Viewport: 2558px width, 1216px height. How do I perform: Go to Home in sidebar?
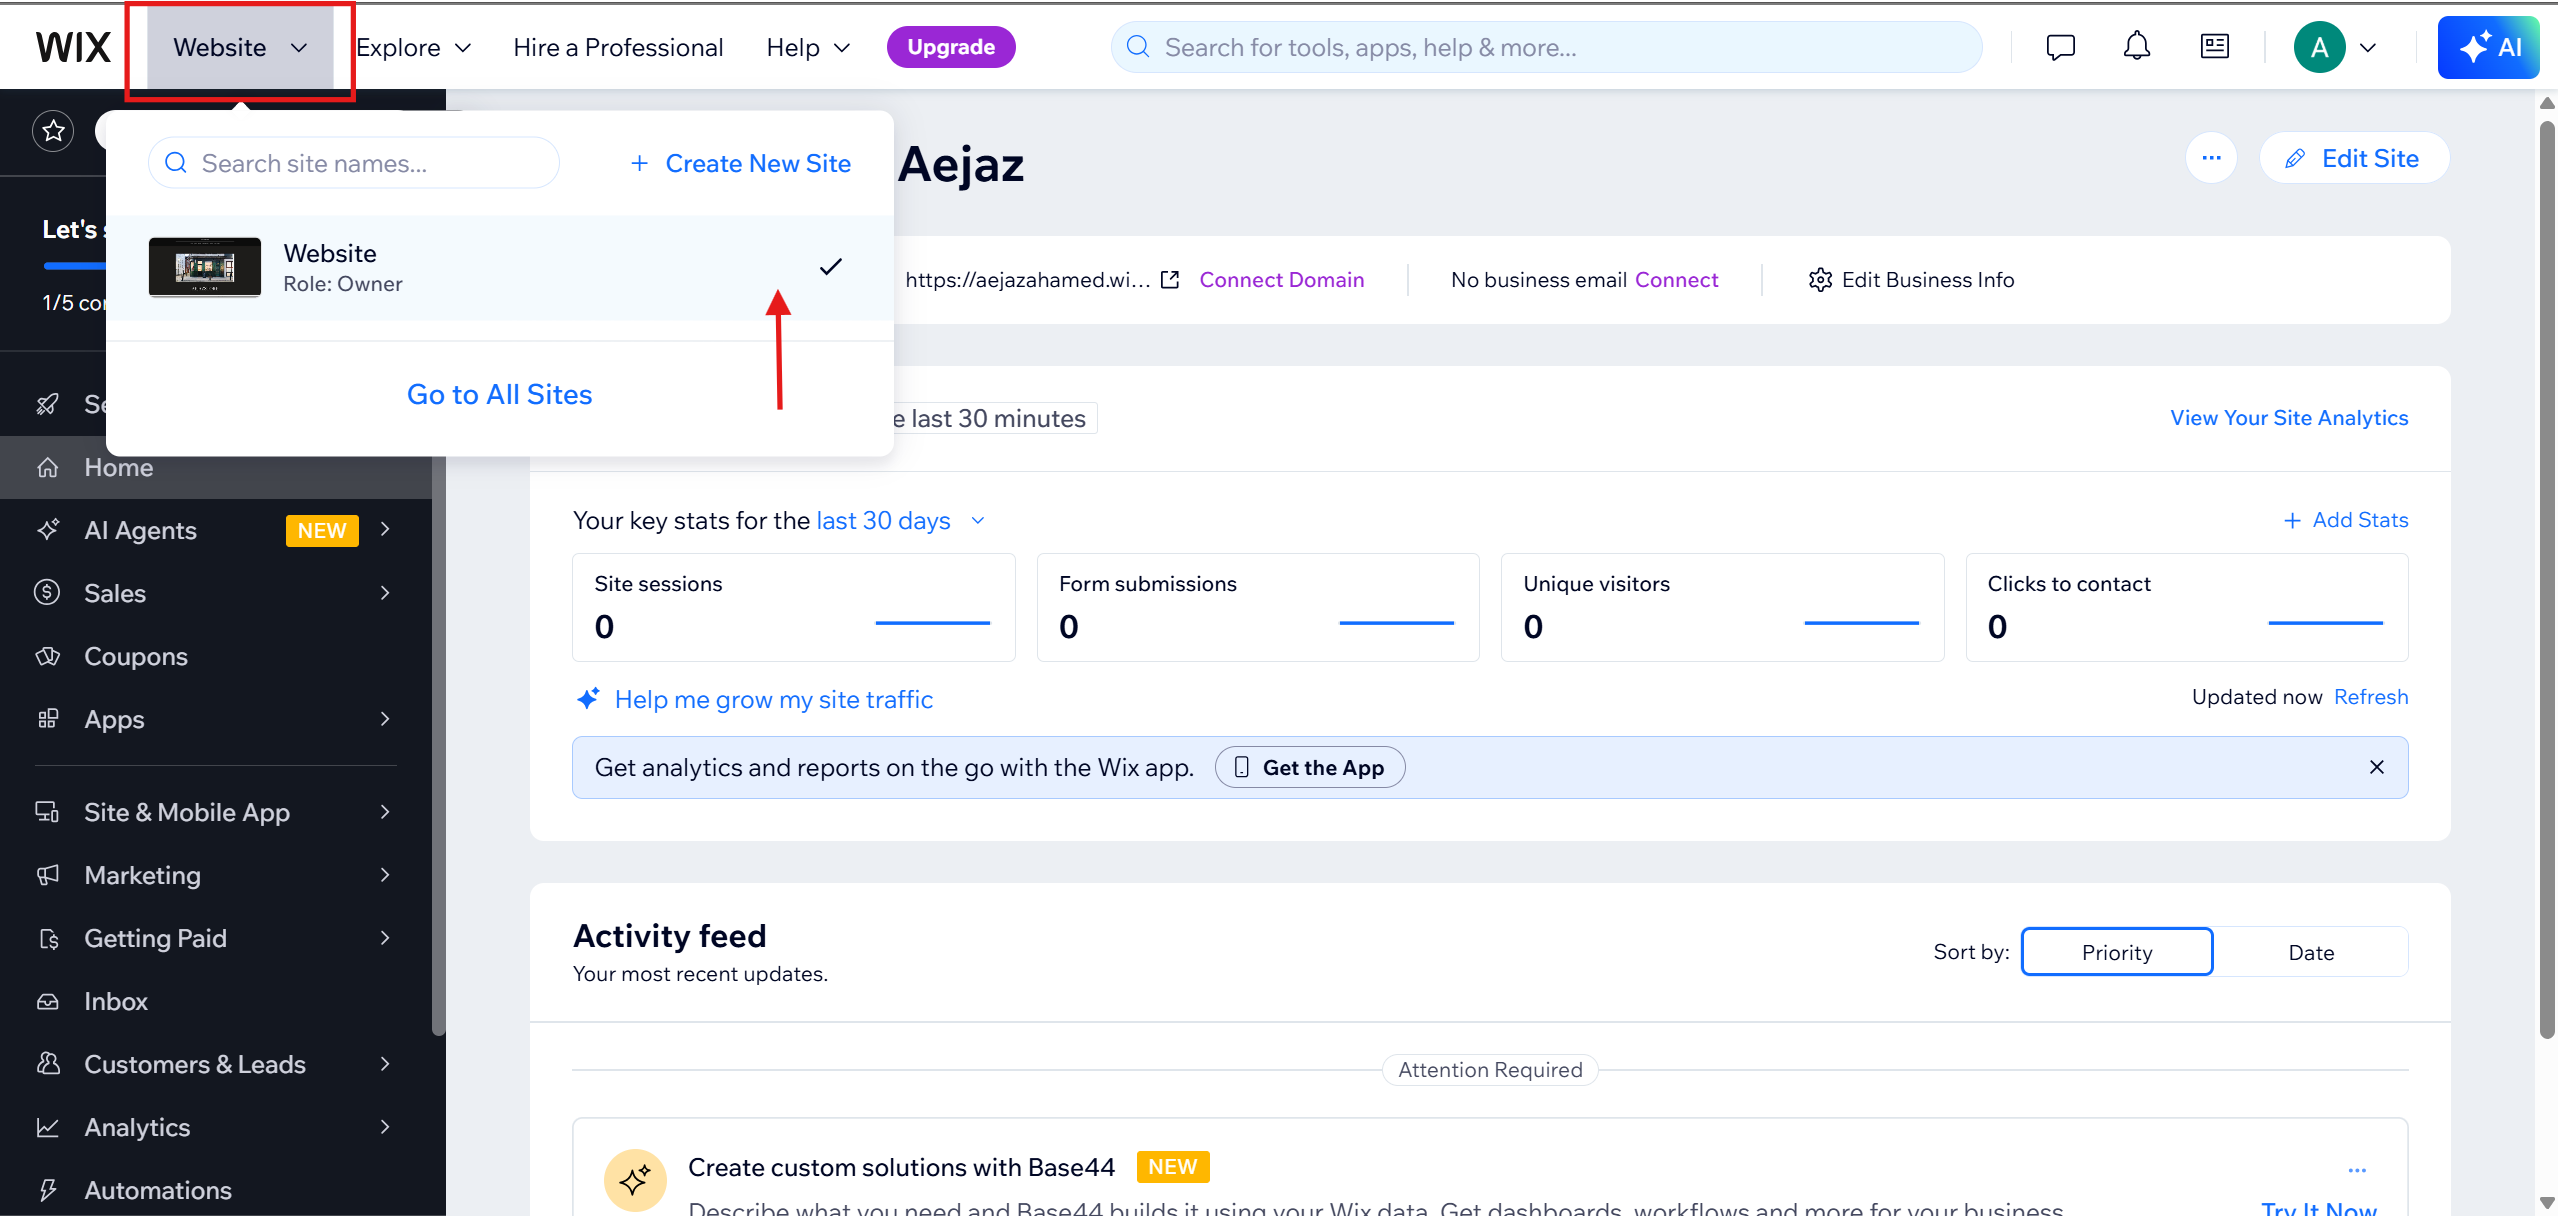[216, 467]
